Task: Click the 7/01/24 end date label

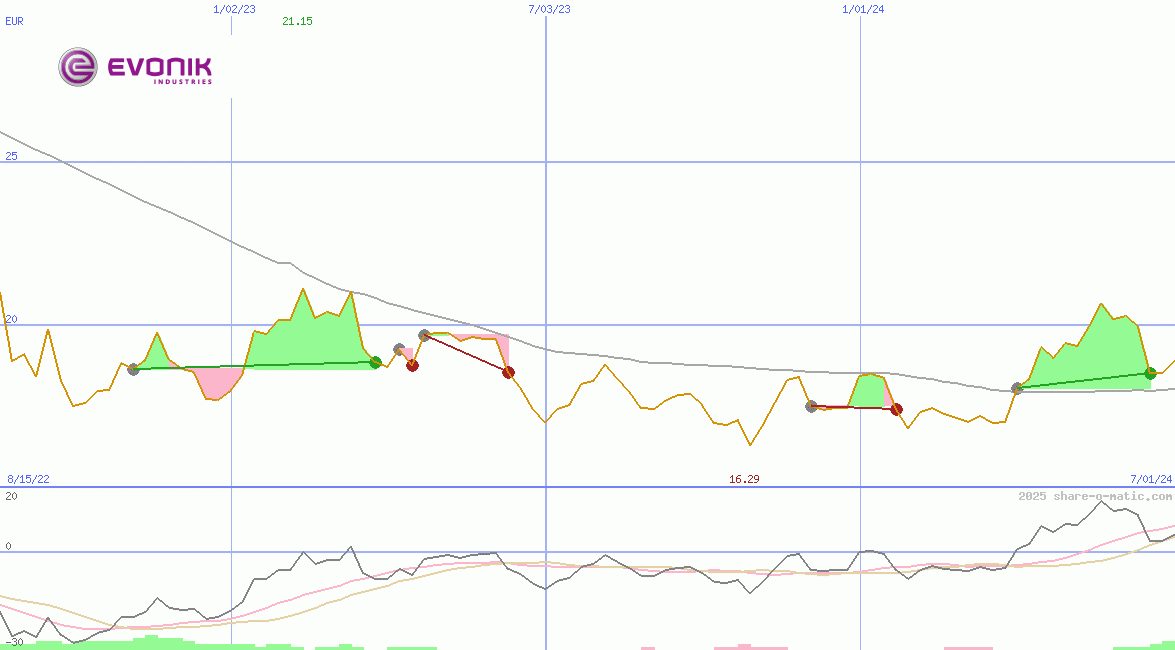Action: point(1151,479)
